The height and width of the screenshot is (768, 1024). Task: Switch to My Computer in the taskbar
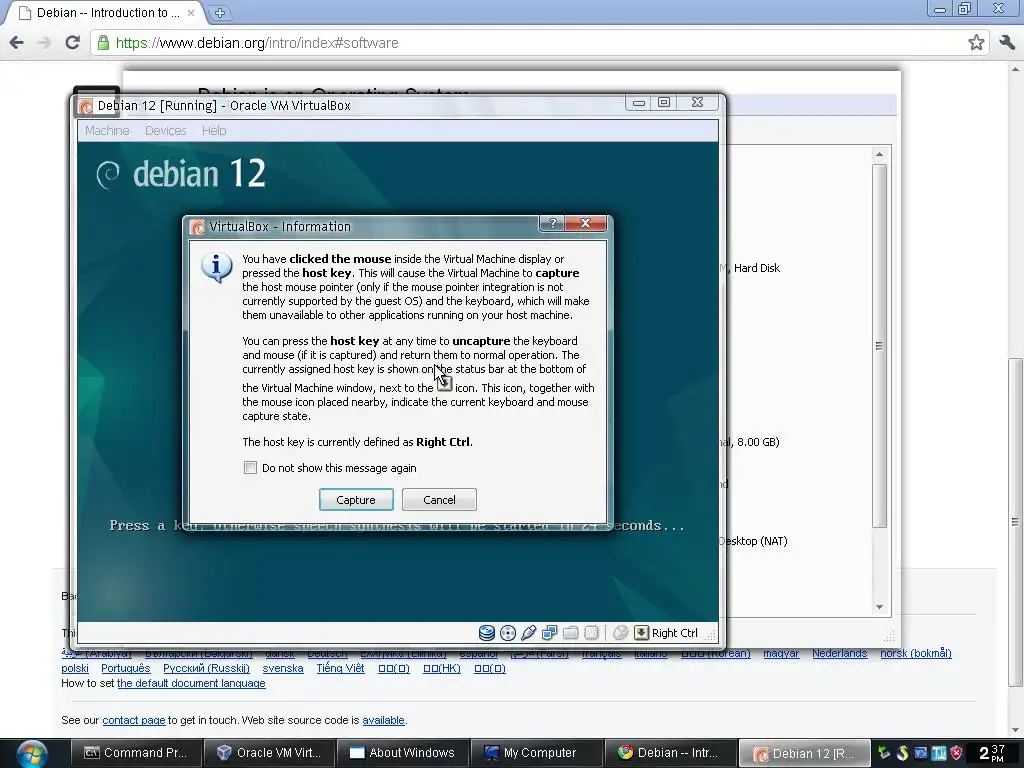coord(536,753)
